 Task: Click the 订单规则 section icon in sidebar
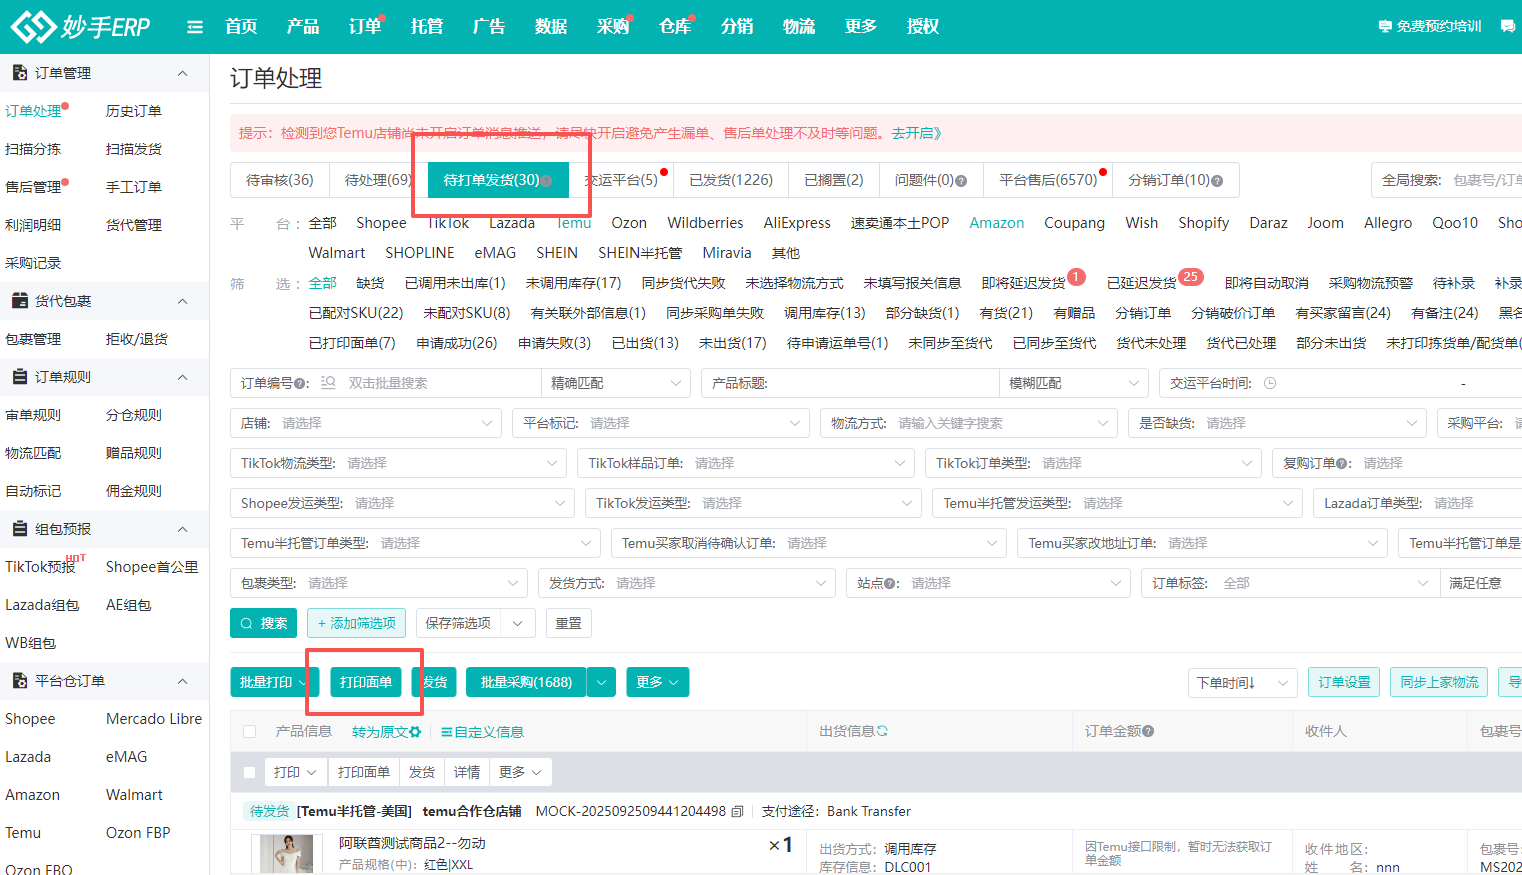(x=19, y=377)
